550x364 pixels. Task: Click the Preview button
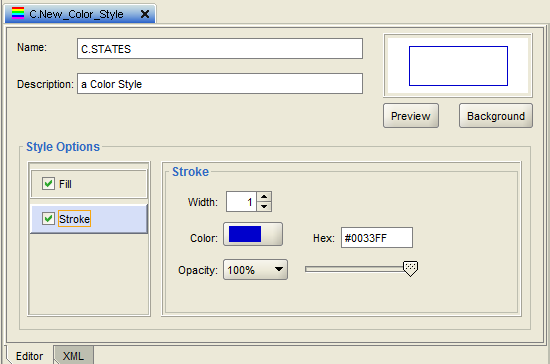point(411,116)
